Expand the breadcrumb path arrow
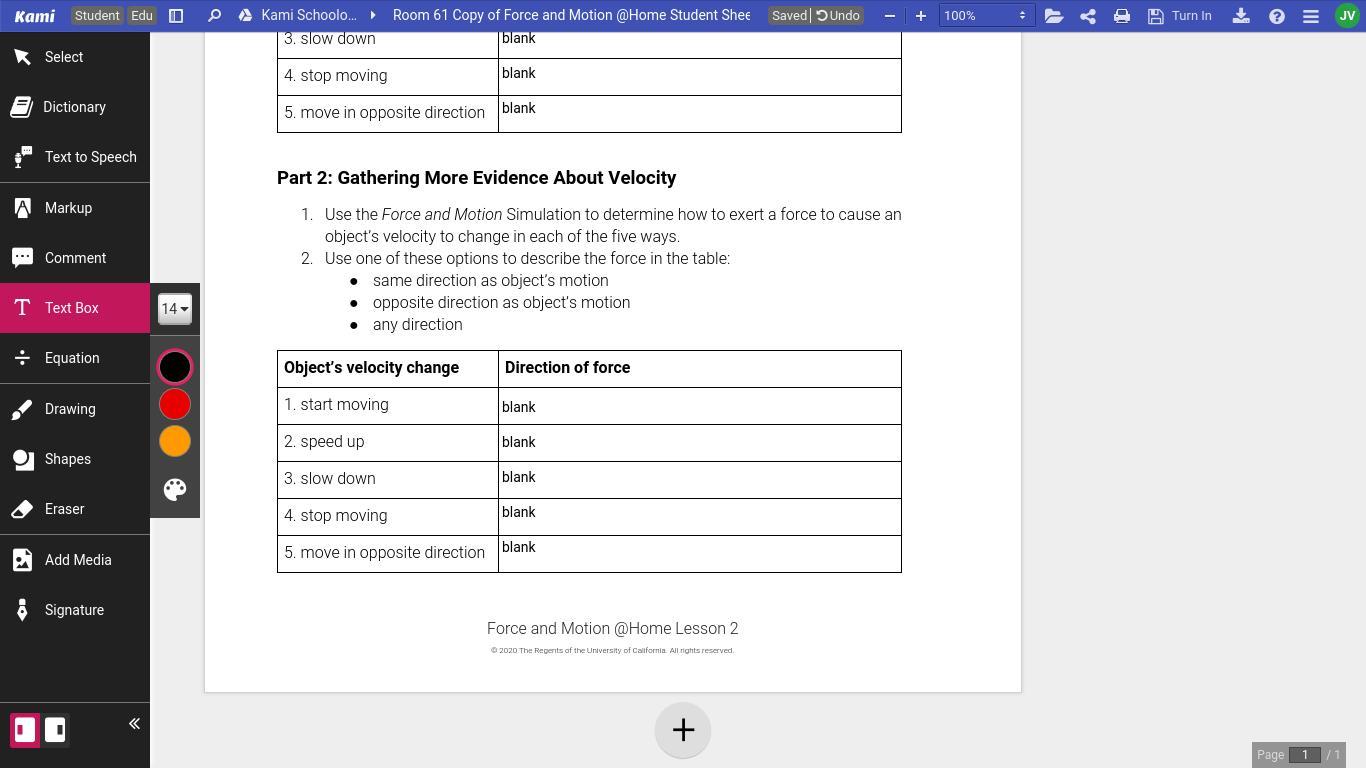The width and height of the screenshot is (1366, 768). (373, 16)
